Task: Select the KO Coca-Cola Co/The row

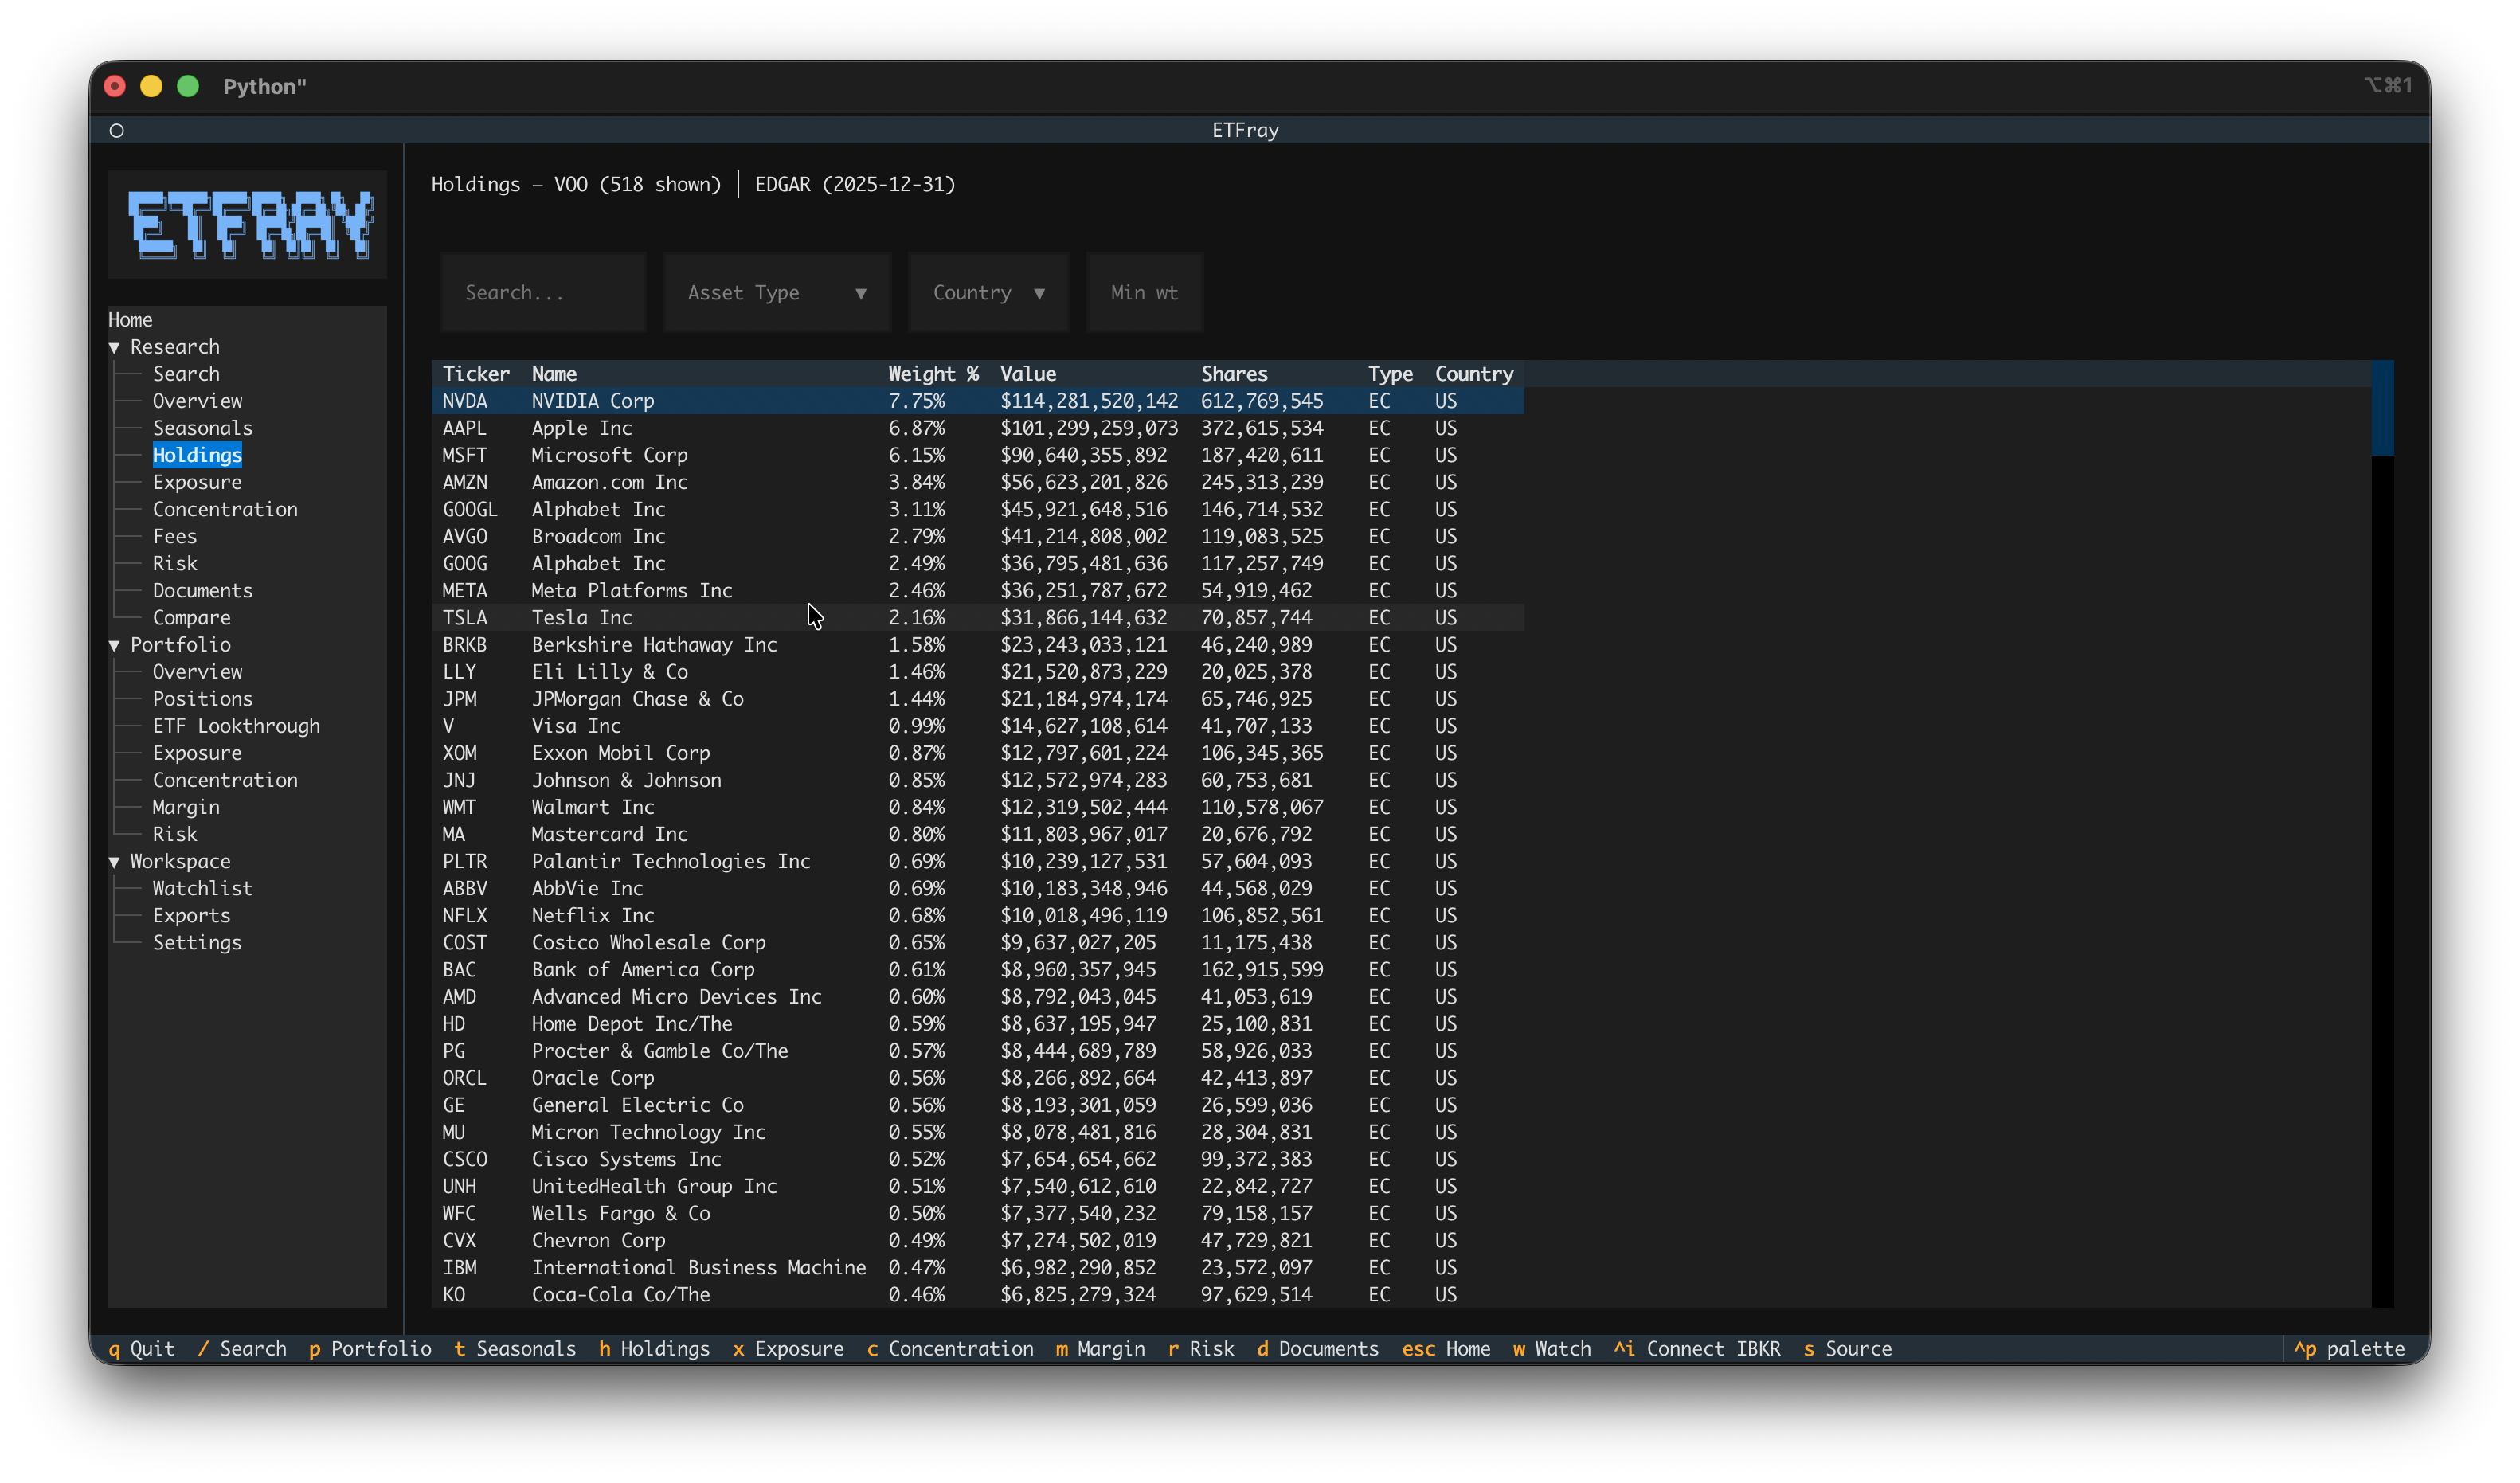Action: pyautogui.click(x=978, y=1295)
